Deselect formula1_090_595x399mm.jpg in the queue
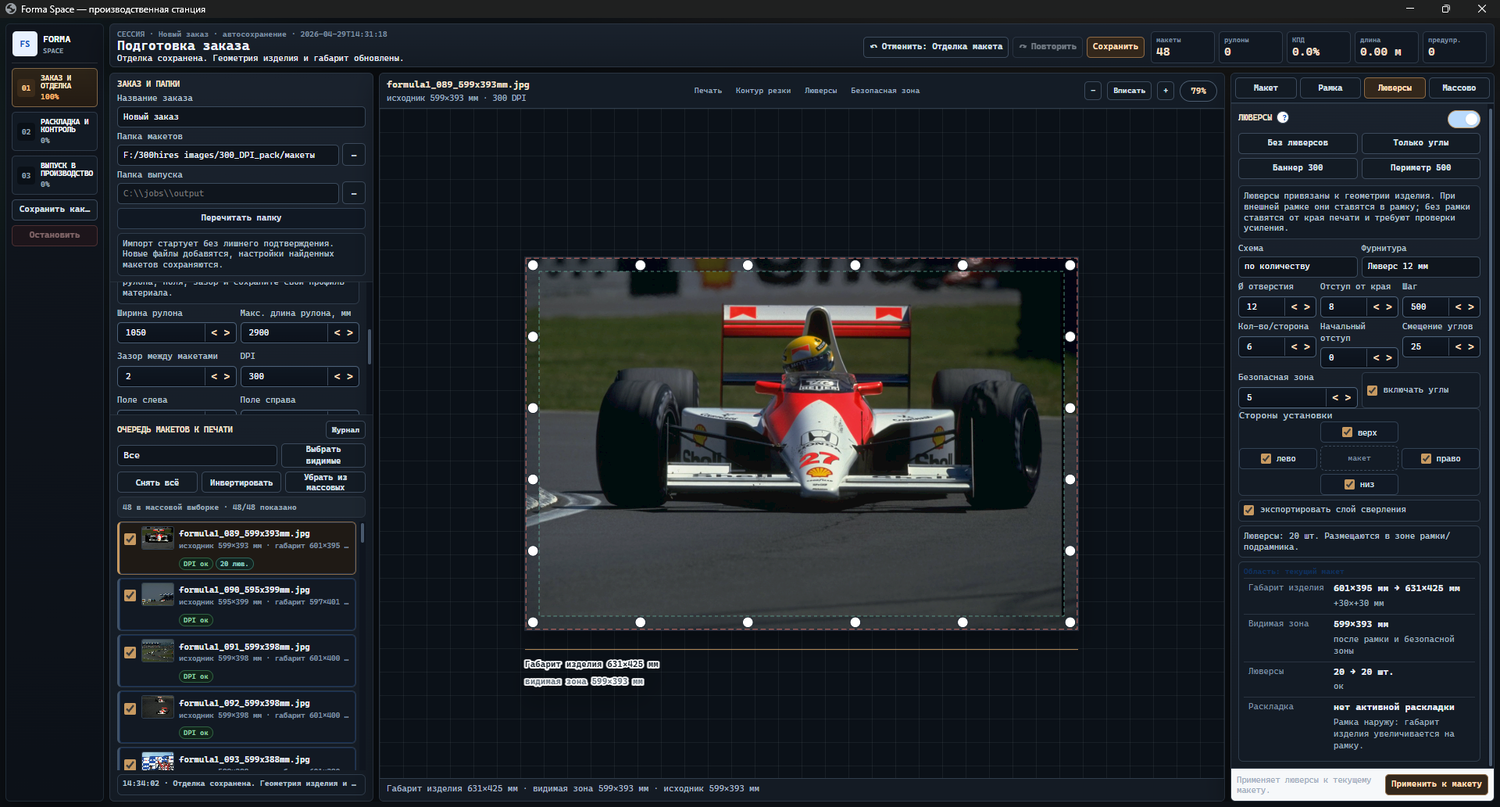The width and height of the screenshot is (1500, 807). pos(129,595)
